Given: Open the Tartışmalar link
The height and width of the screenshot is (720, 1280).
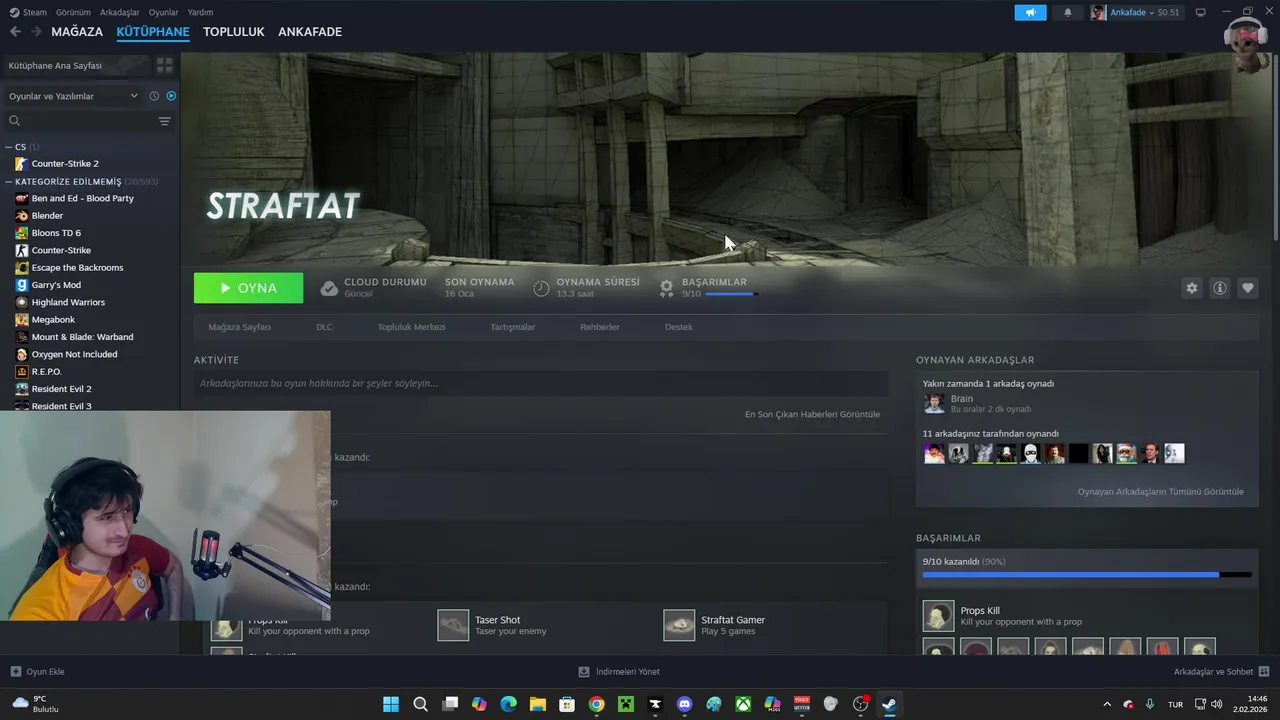Looking at the screenshot, I should tap(512, 327).
